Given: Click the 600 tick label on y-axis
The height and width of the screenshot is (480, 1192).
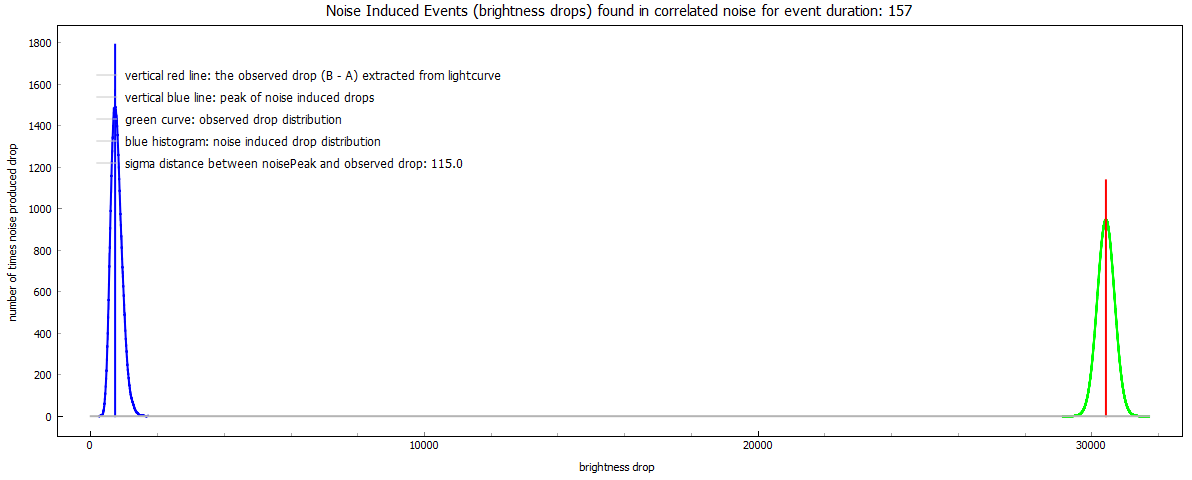Looking at the screenshot, I should [43, 292].
